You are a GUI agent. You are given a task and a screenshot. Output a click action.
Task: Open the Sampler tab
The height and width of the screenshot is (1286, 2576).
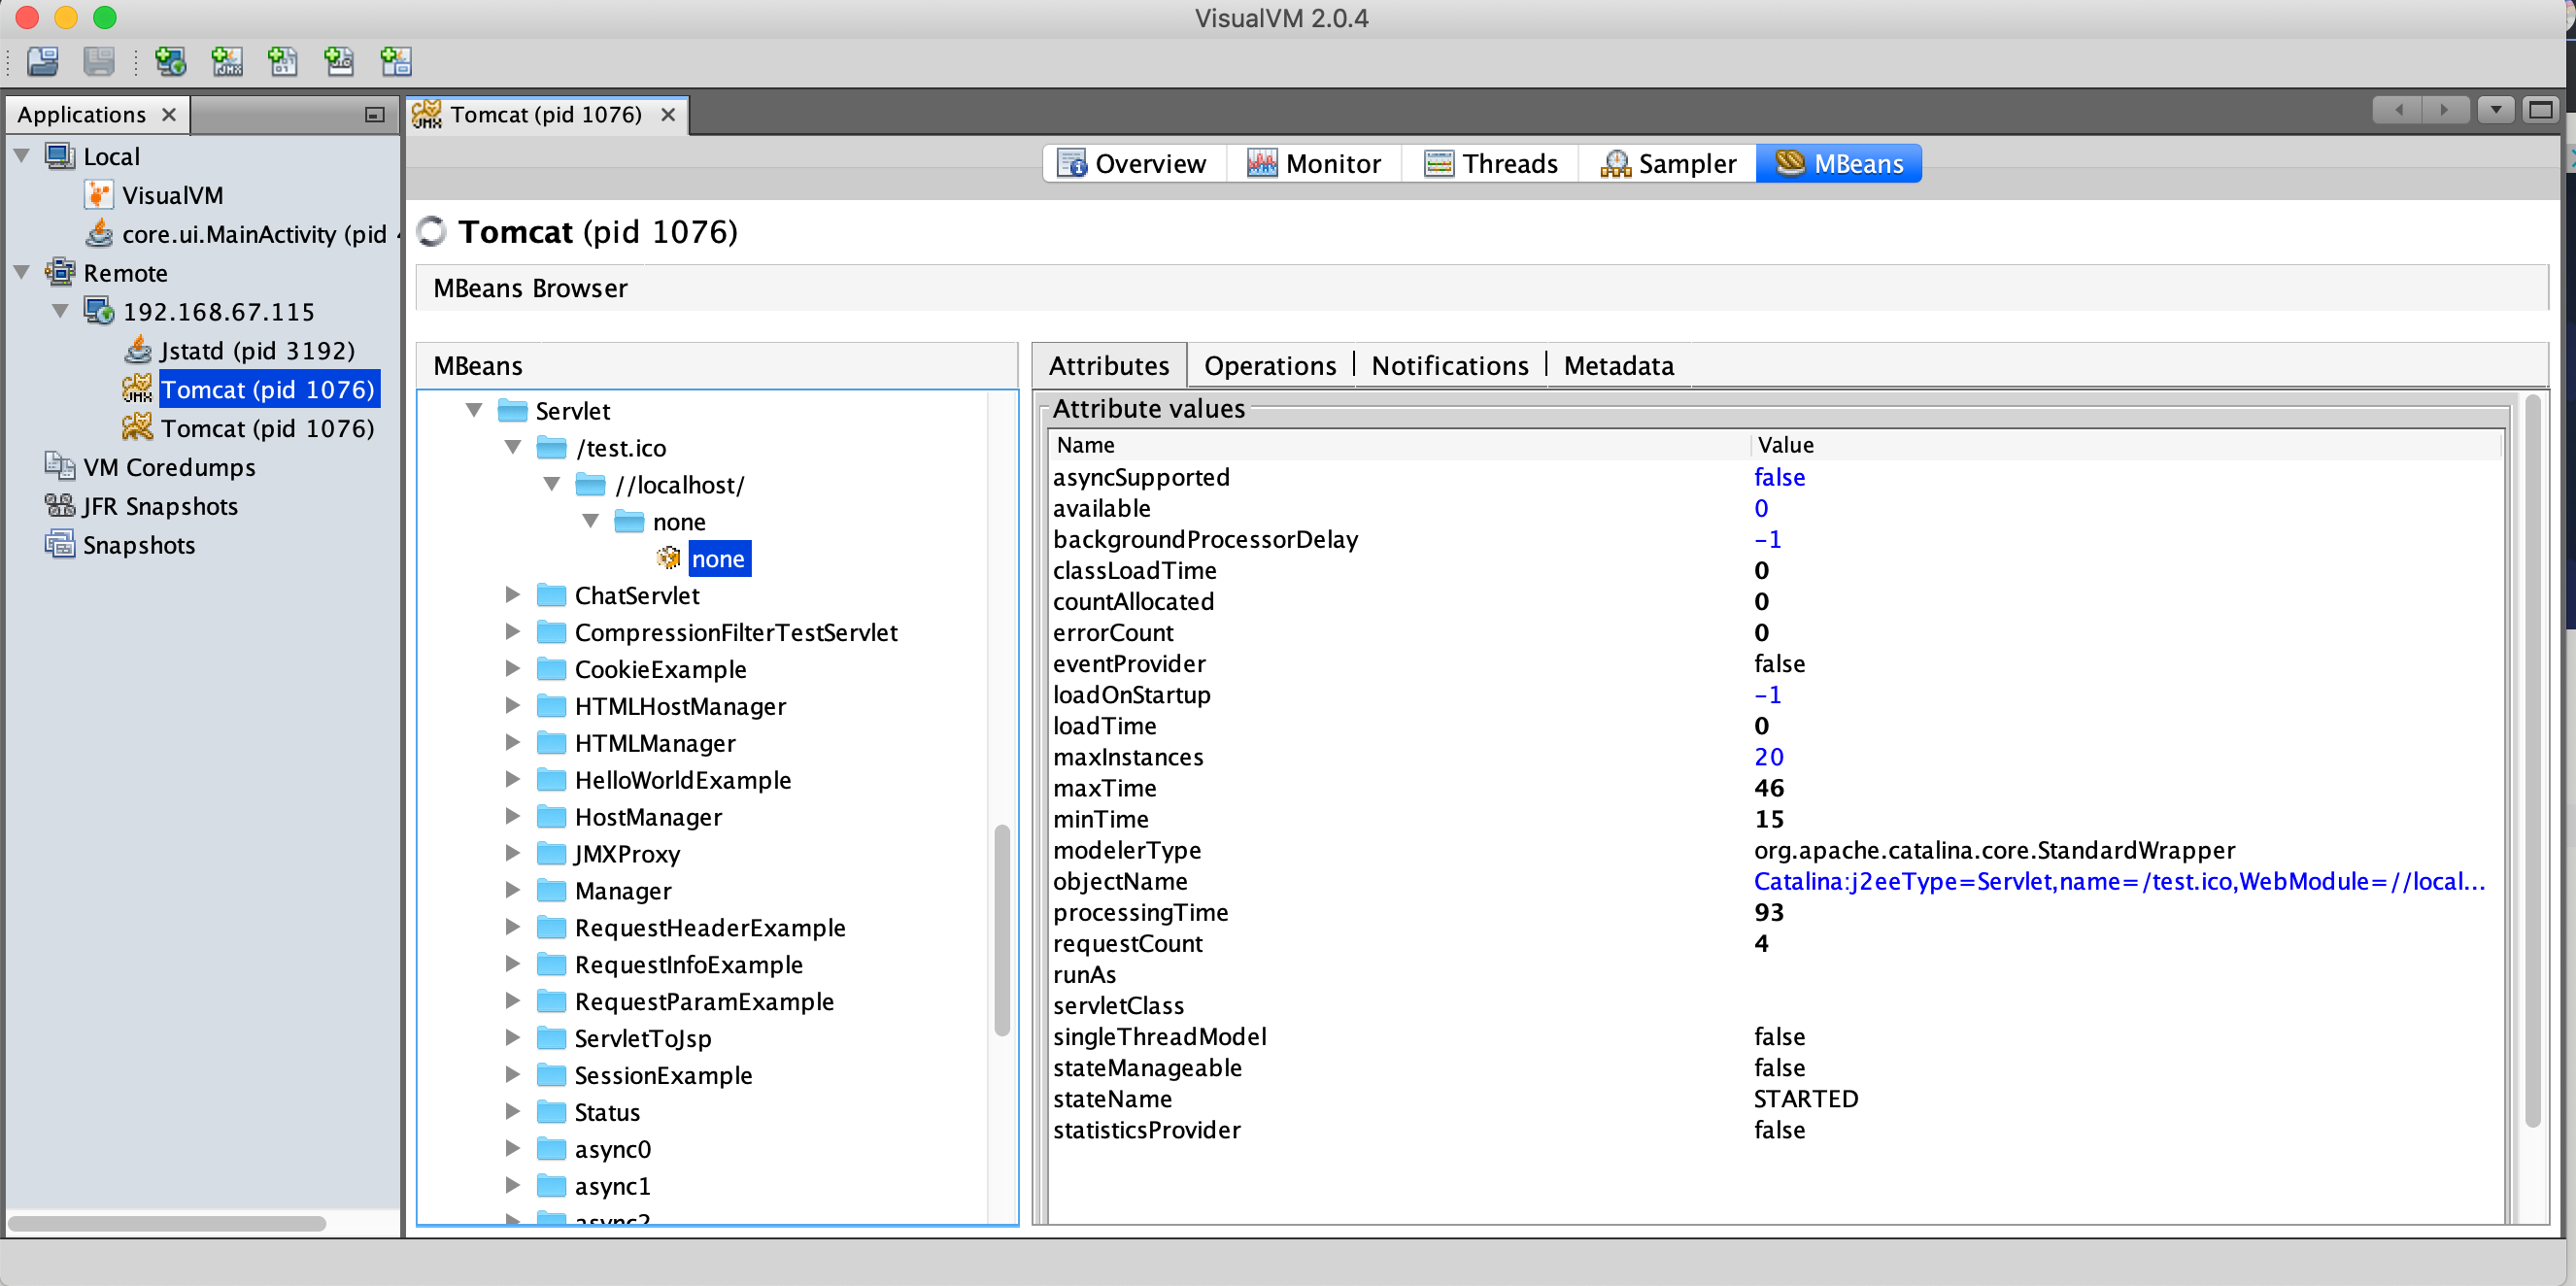pos(1668,163)
